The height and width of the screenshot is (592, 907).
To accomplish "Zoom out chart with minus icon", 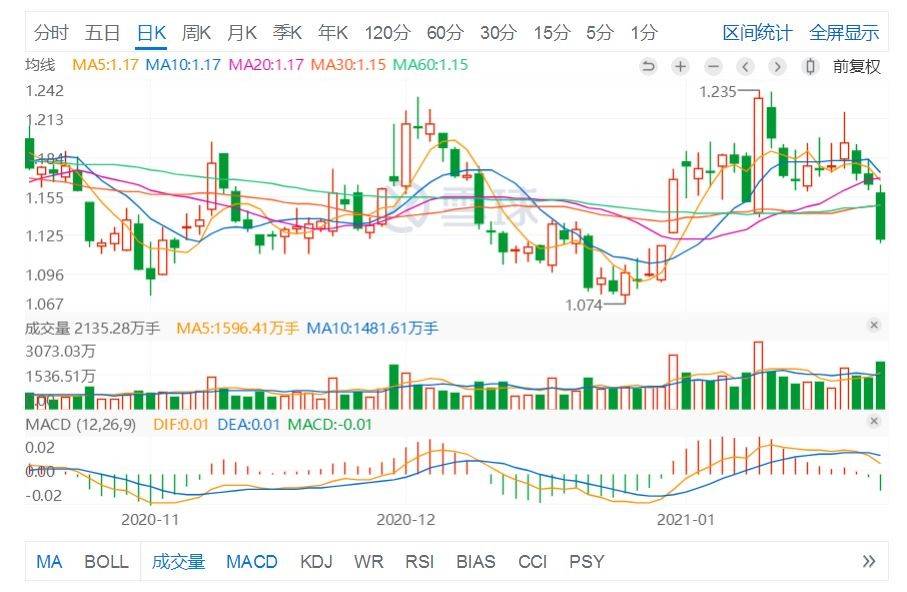I will (x=713, y=67).
